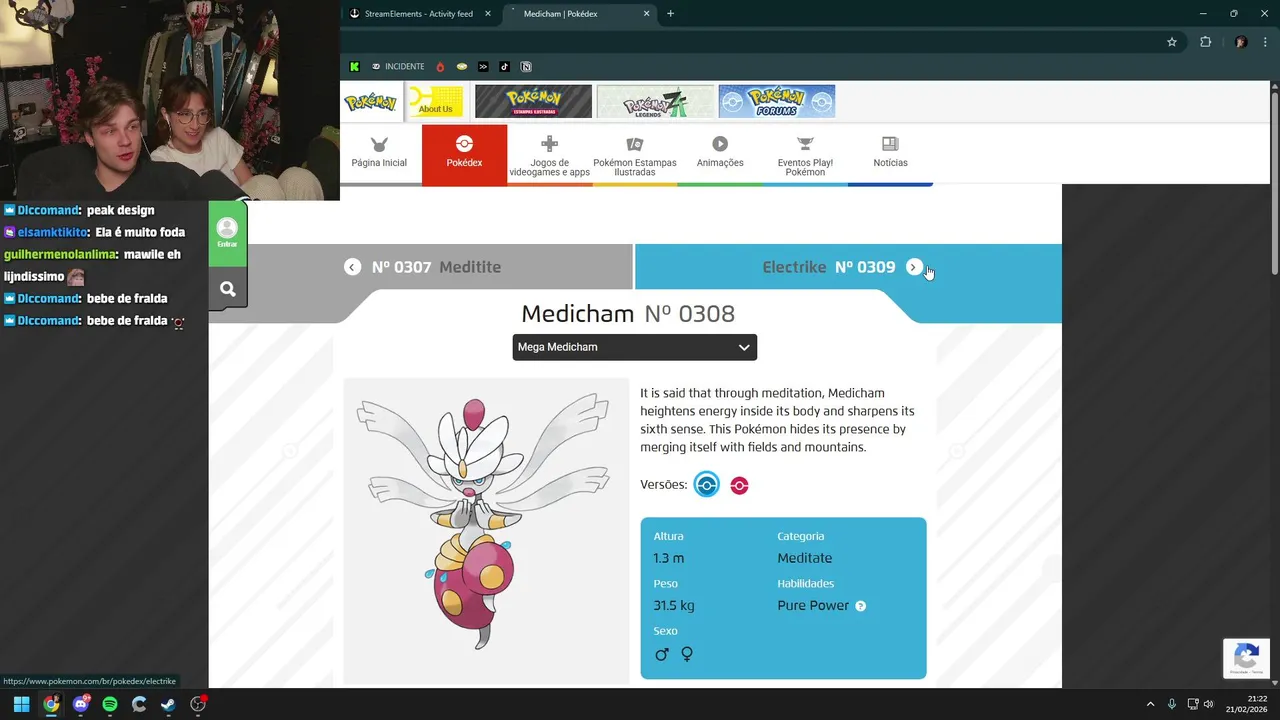Image resolution: width=1280 pixels, height=720 pixels.
Task: Select the Medicham Pokédex tab
Action: pyautogui.click(x=578, y=14)
